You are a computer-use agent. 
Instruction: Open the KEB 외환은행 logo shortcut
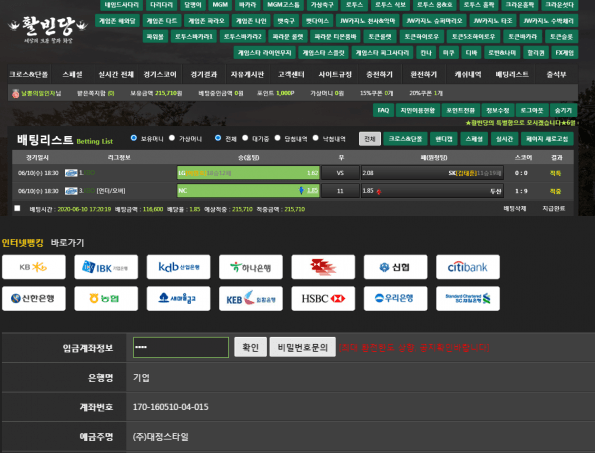point(251,299)
